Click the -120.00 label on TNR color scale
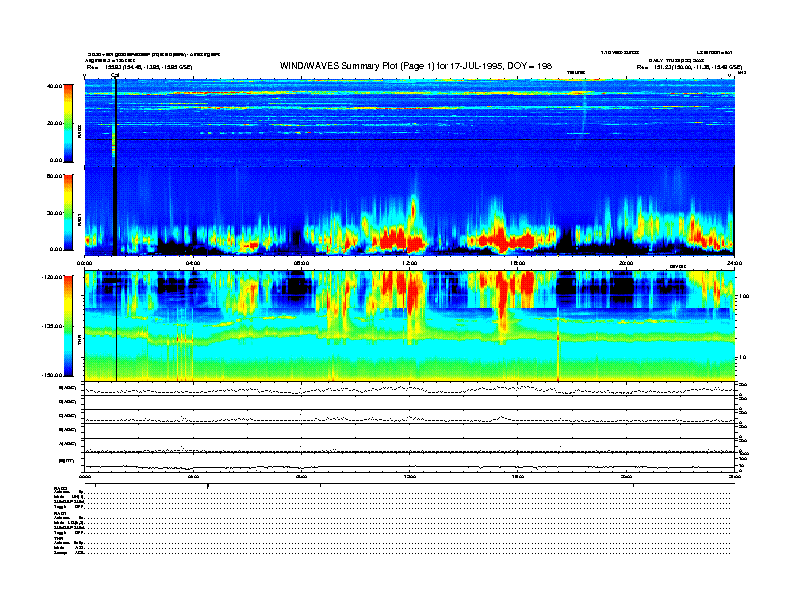 52,277
